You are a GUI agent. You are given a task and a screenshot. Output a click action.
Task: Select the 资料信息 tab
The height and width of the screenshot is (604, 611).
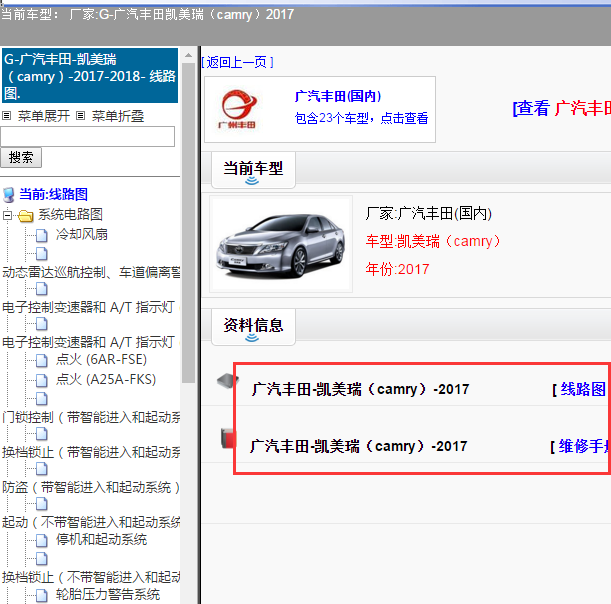(253, 327)
